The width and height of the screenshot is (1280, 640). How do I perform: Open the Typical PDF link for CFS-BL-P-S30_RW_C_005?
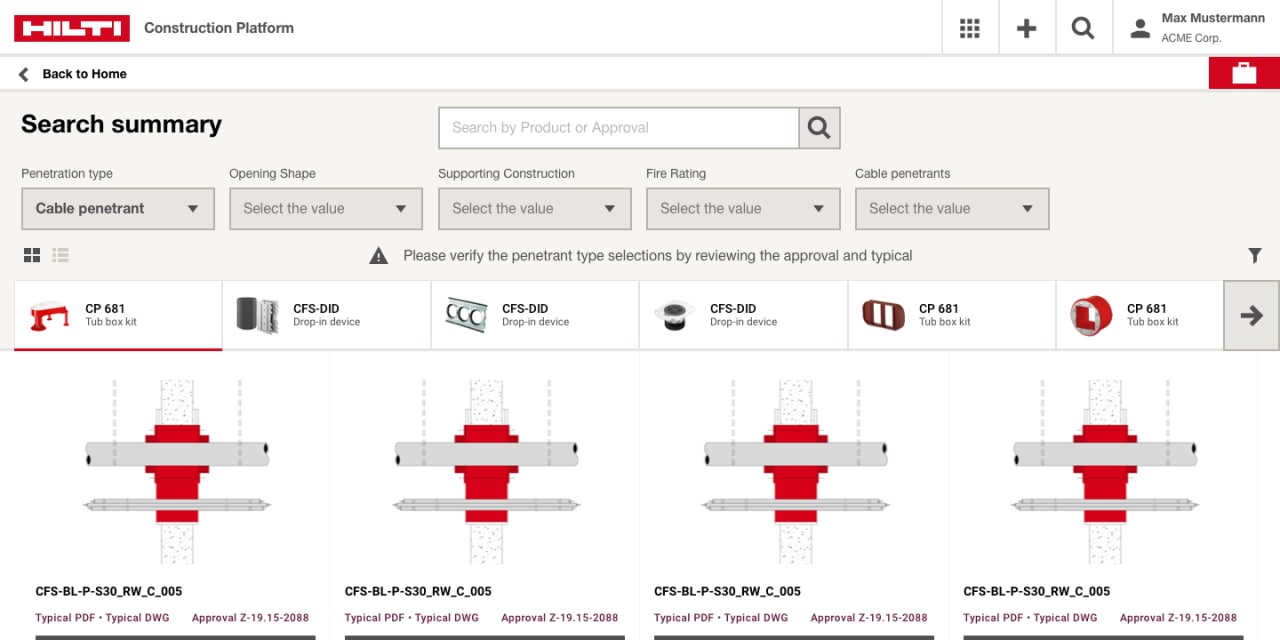pyautogui.click(x=64, y=617)
